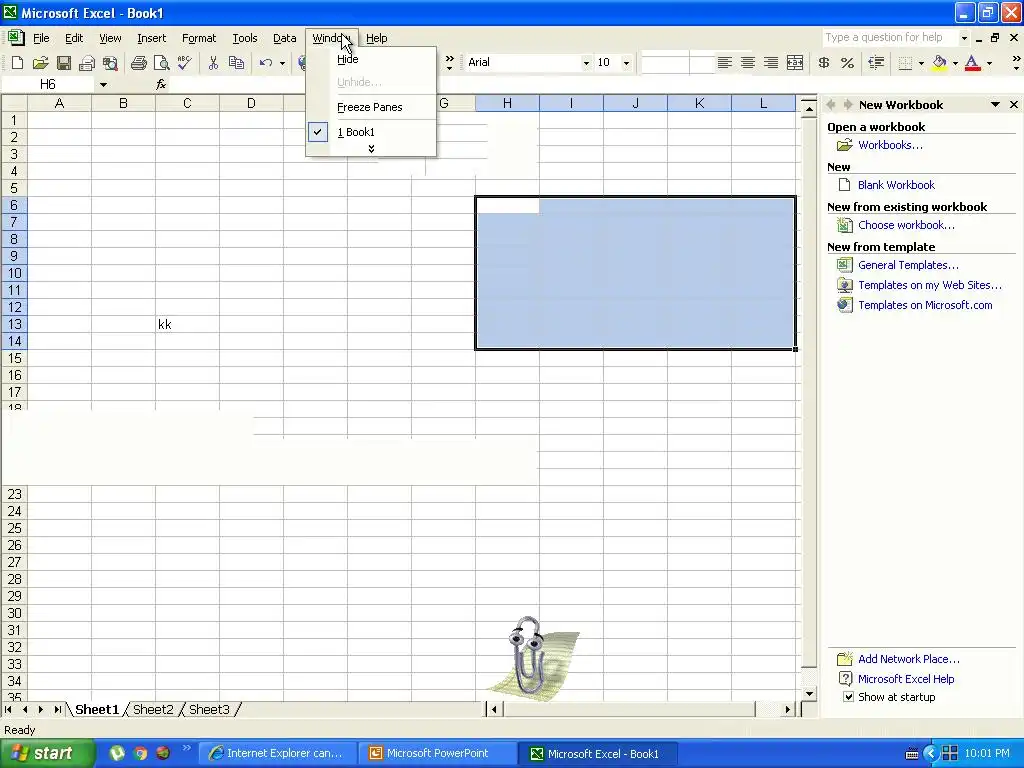Click the Align Left icon
The height and width of the screenshot is (768, 1024).
[x=724, y=63]
